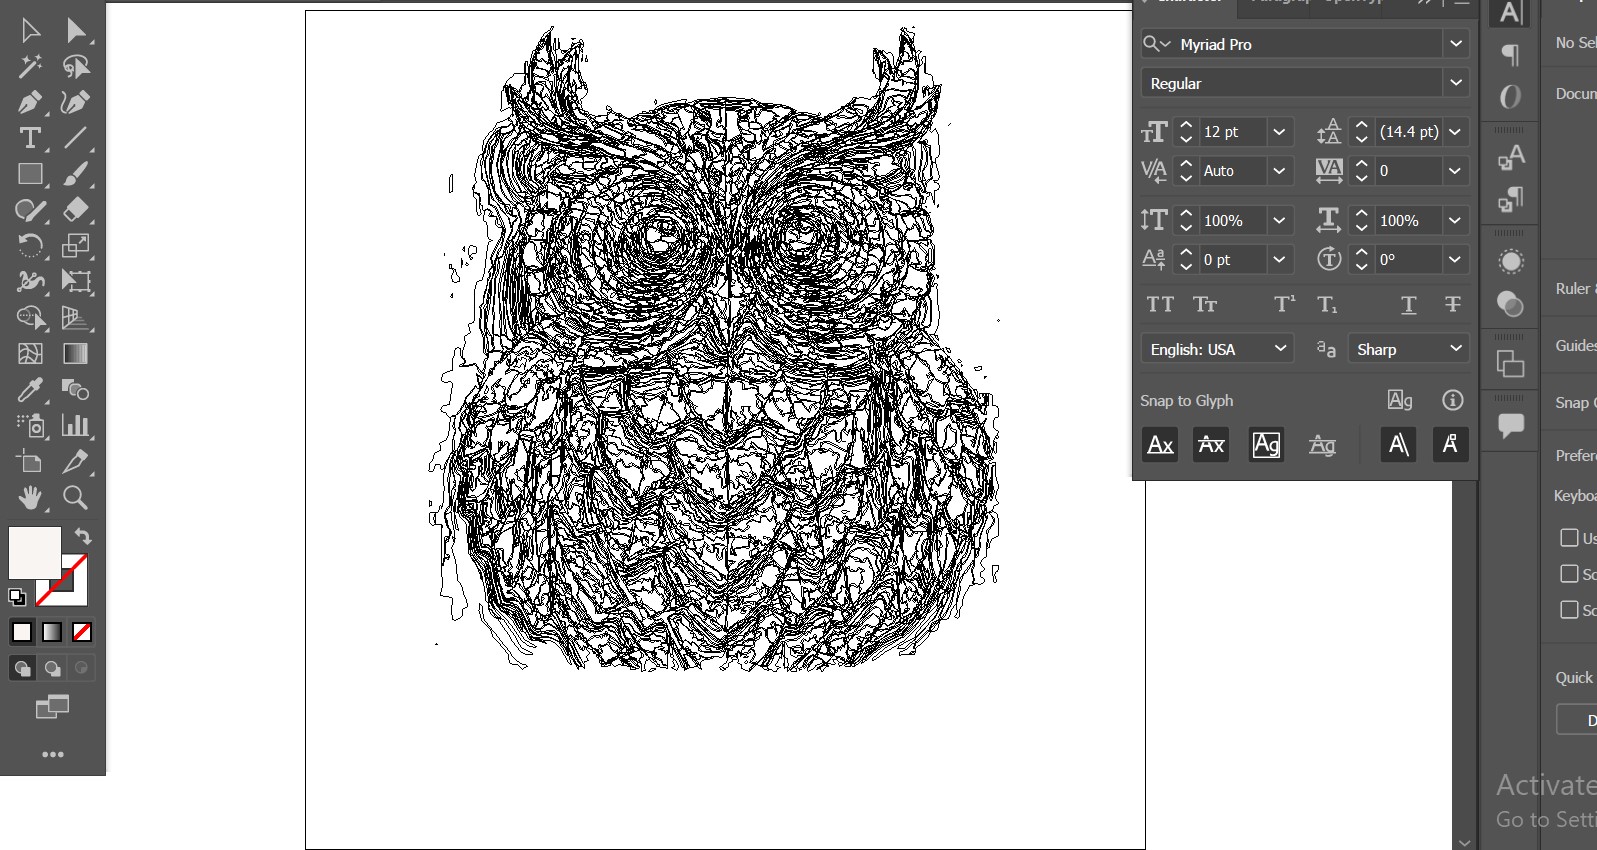Select the Rectangle tool
This screenshot has height=850, width=1597.
(x=30, y=174)
